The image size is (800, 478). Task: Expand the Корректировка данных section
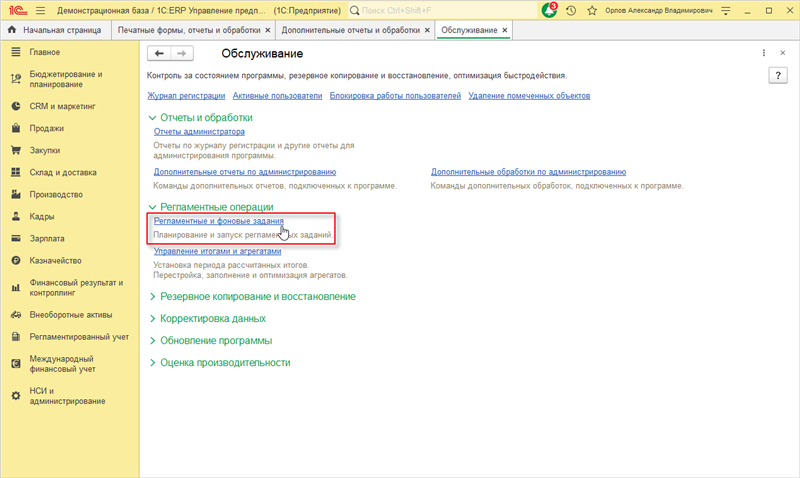pyautogui.click(x=212, y=318)
